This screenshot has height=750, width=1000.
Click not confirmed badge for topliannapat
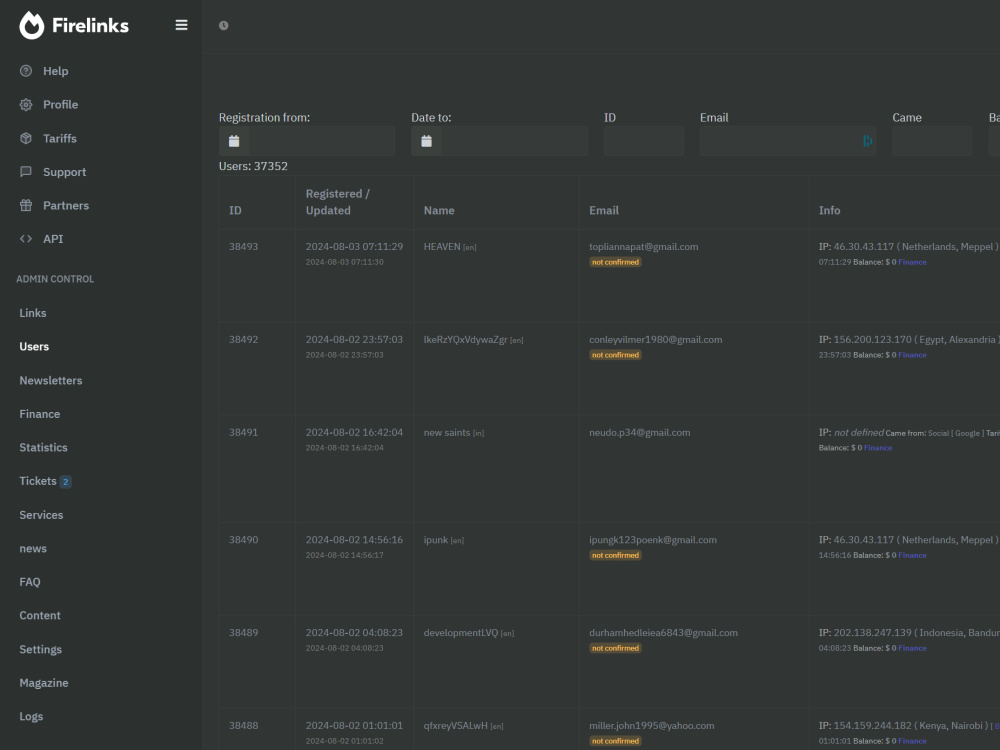click(x=615, y=262)
